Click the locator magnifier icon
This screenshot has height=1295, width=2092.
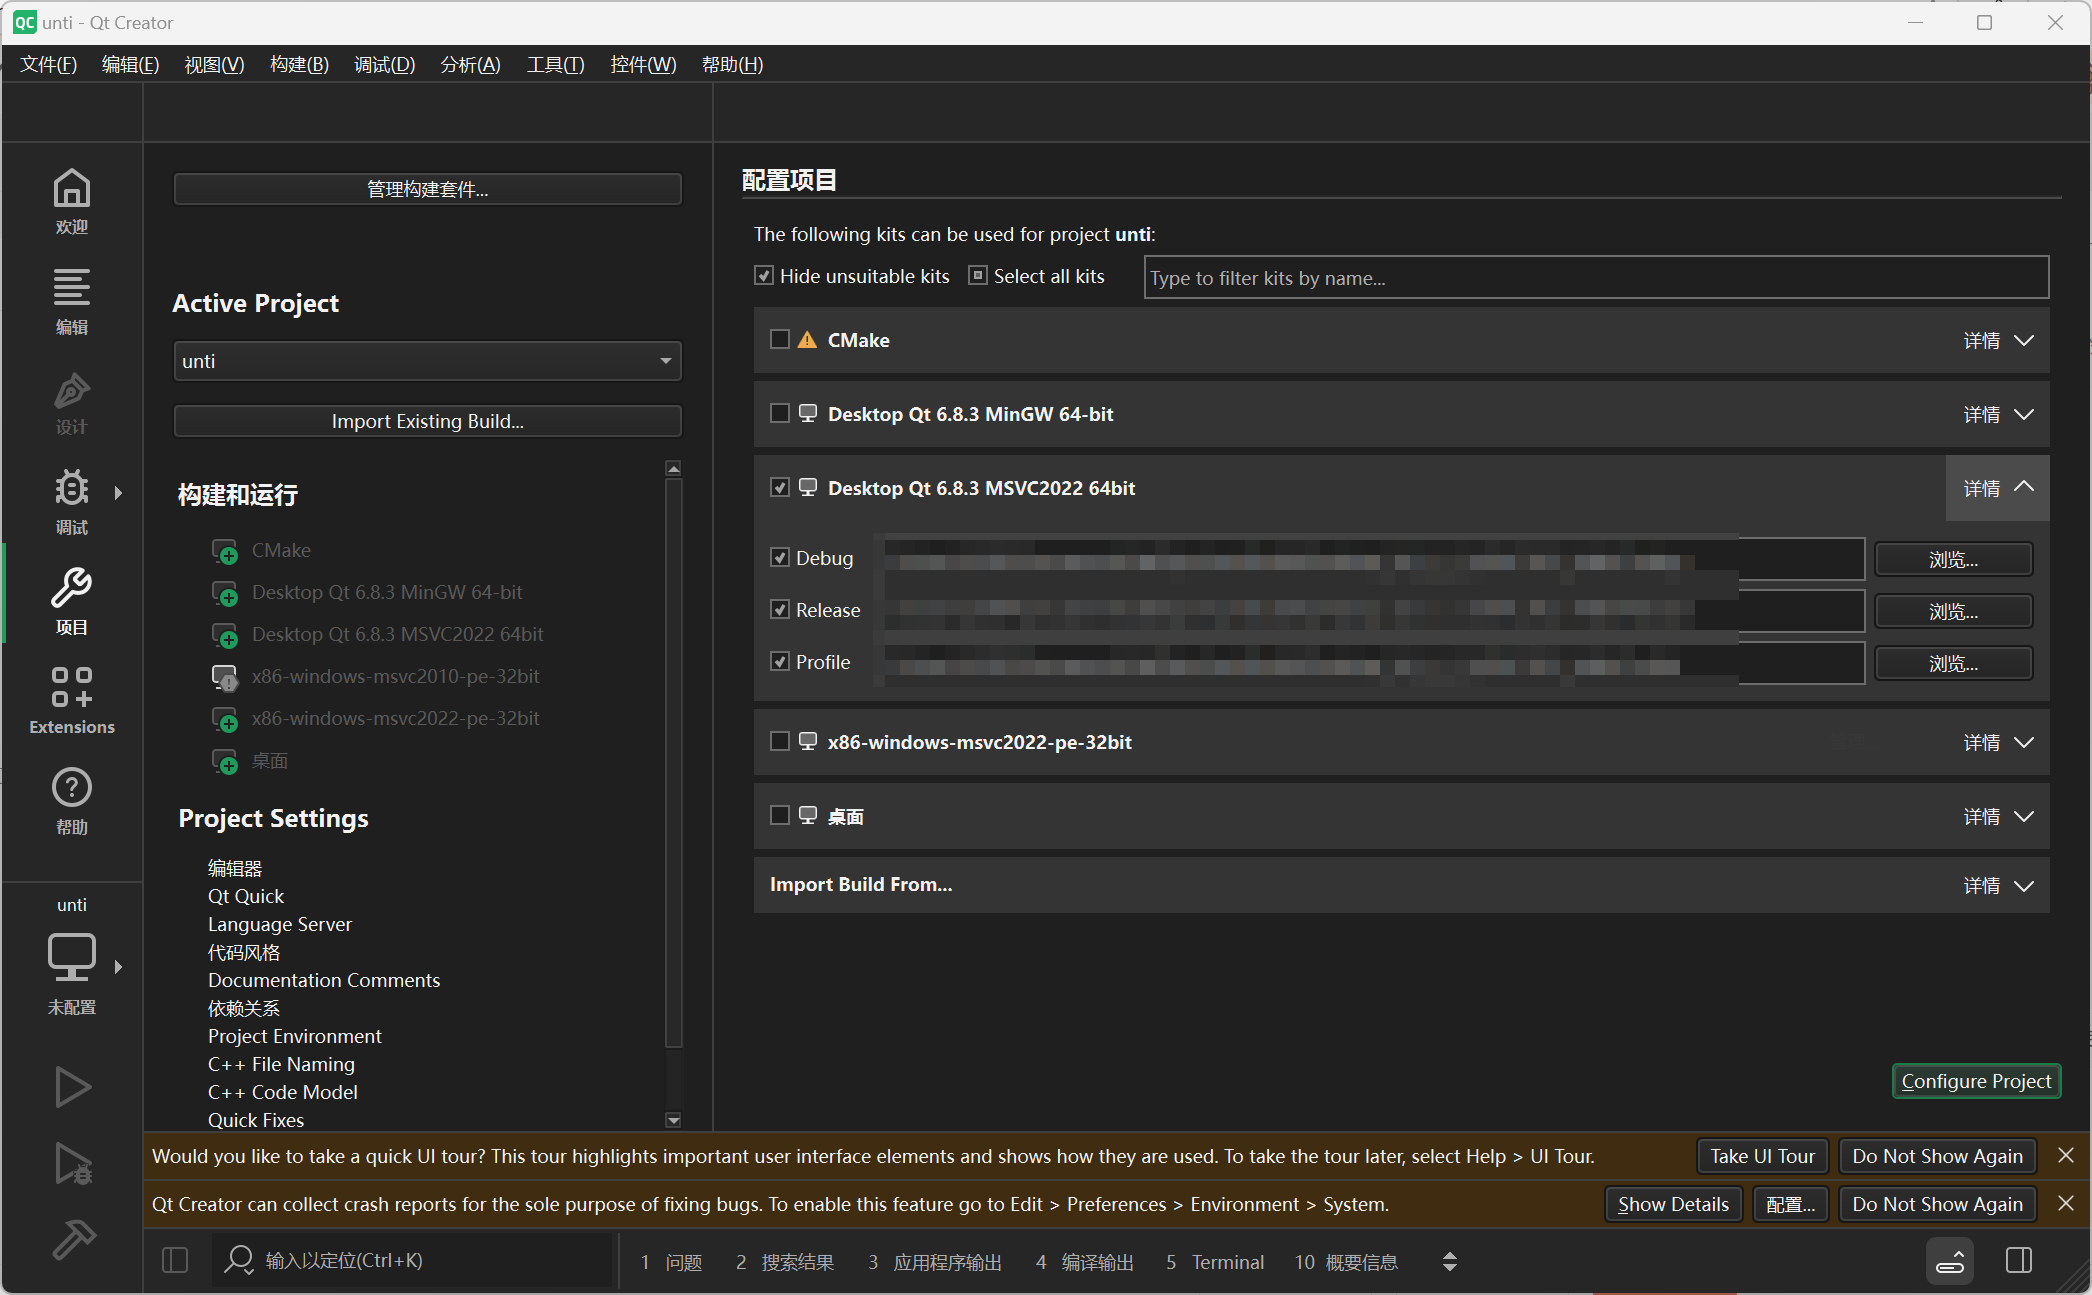[238, 1260]
